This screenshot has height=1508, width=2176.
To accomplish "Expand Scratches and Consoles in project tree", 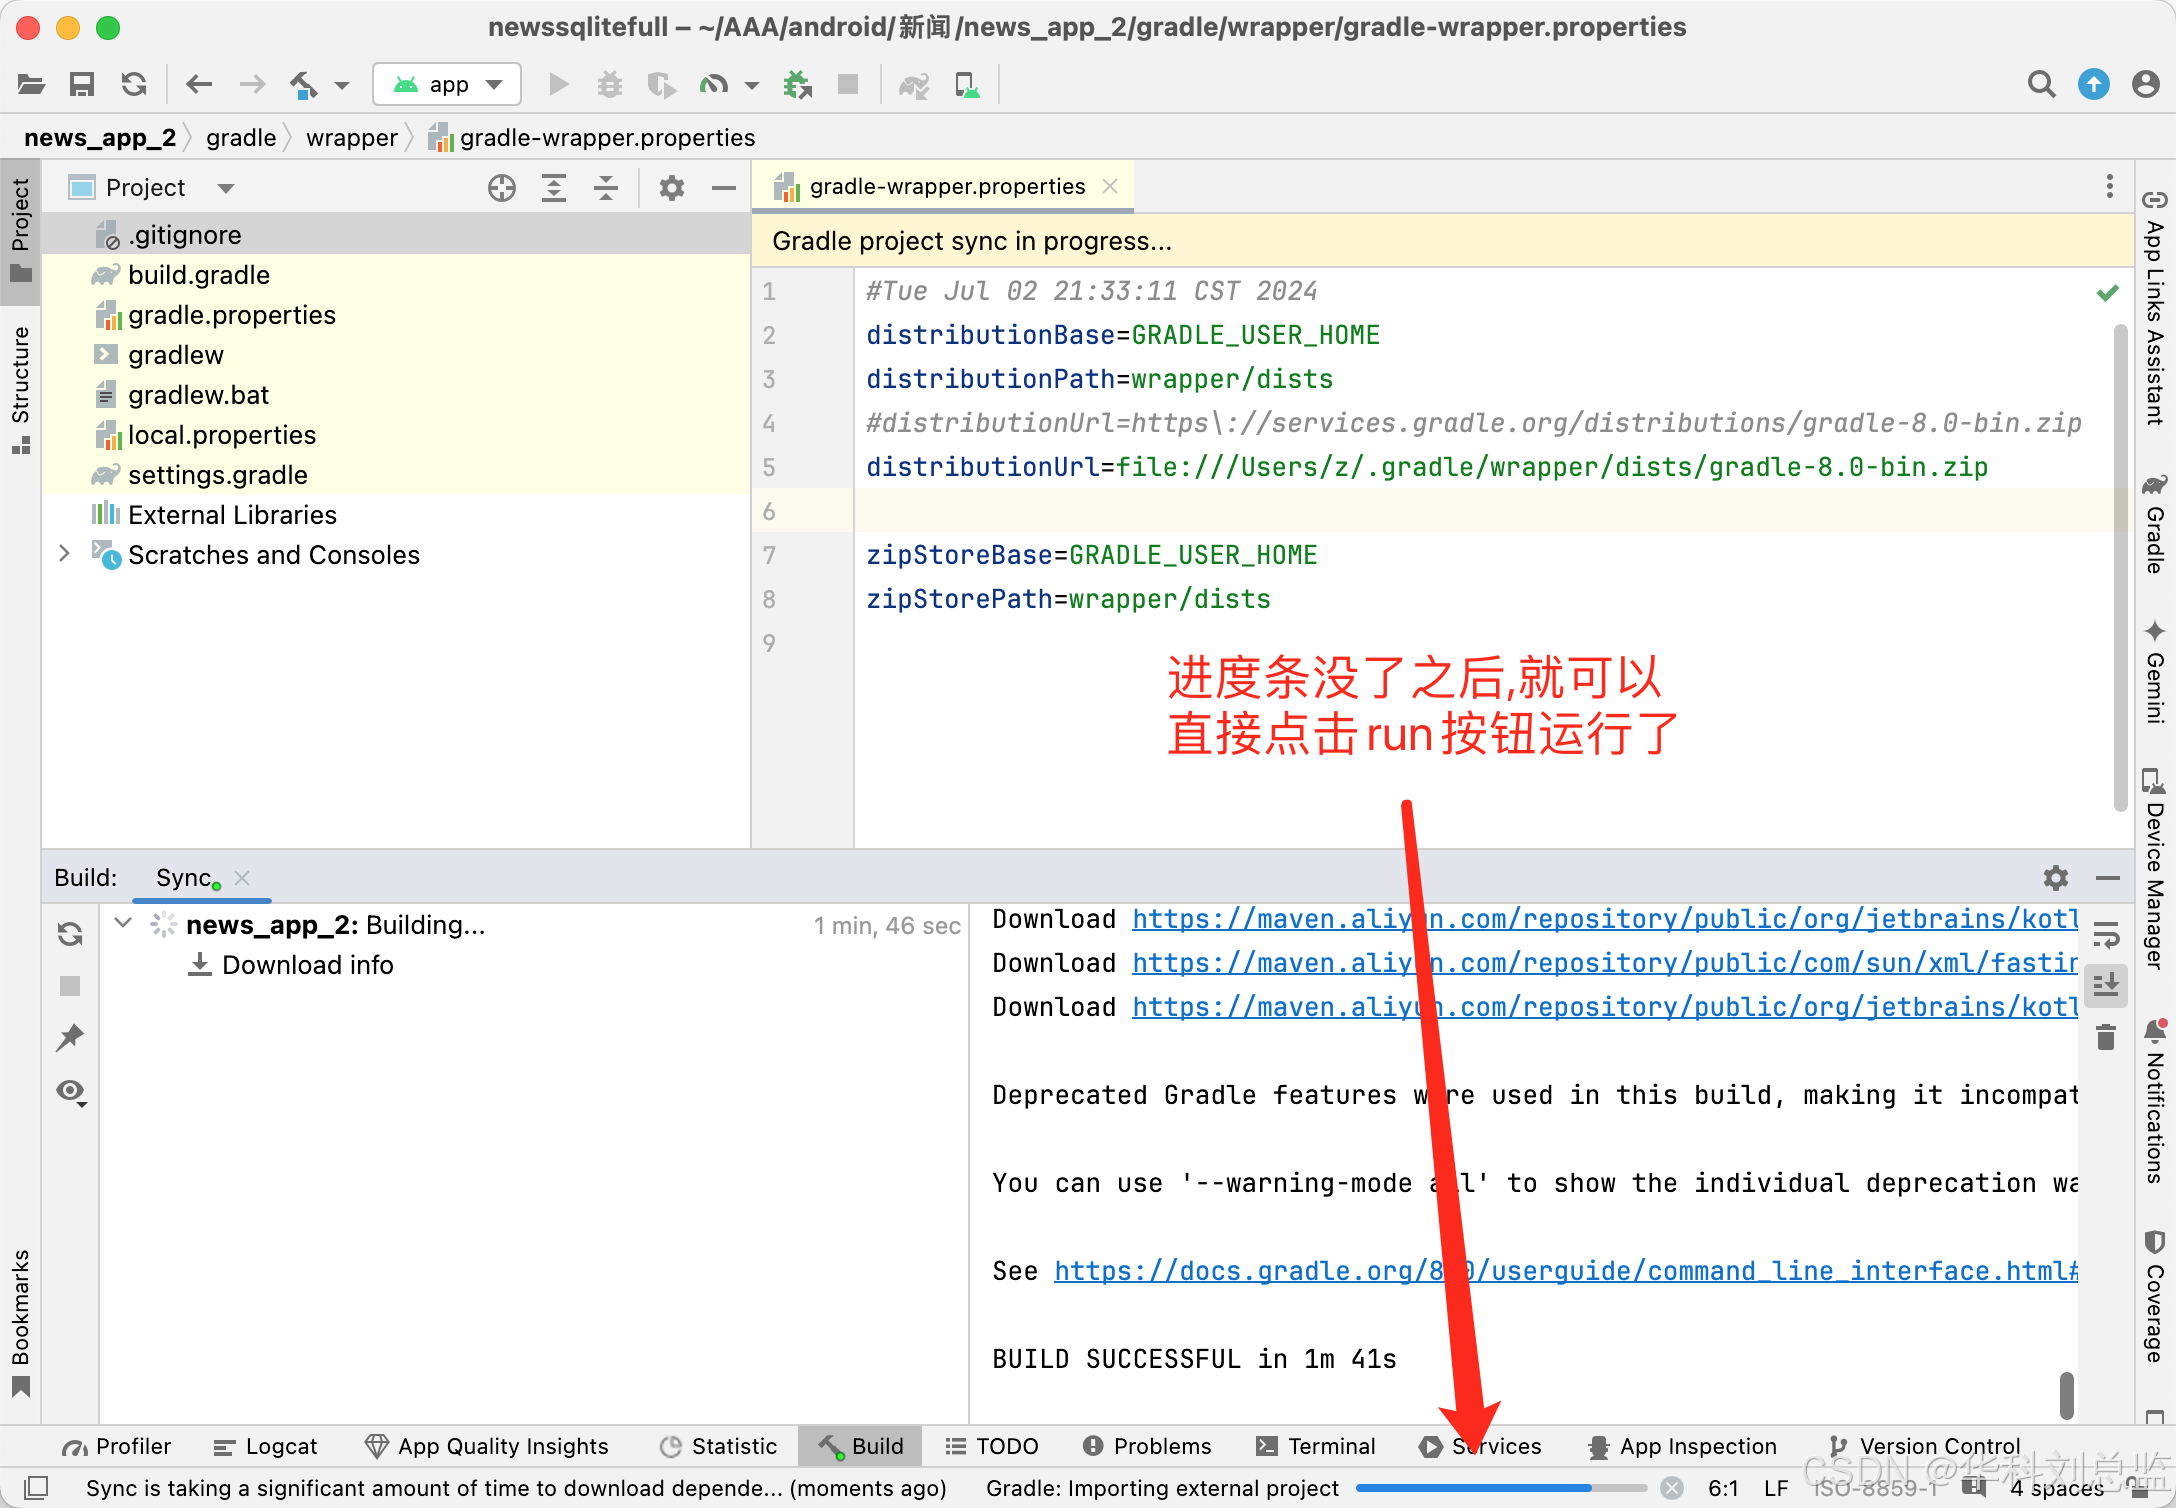I will point(63,554).
